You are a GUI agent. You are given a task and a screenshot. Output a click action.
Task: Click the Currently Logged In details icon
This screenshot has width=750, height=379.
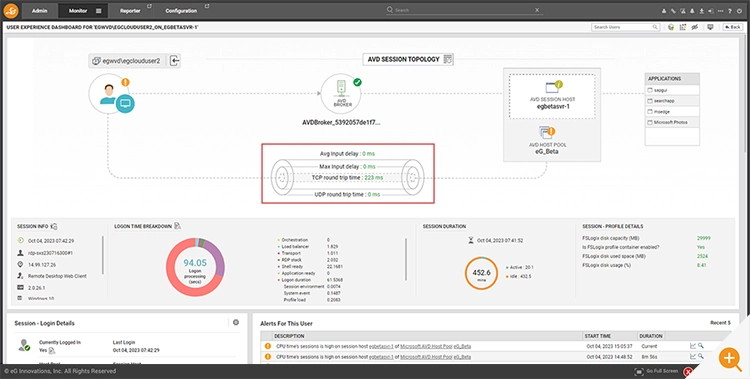[52, 351]
